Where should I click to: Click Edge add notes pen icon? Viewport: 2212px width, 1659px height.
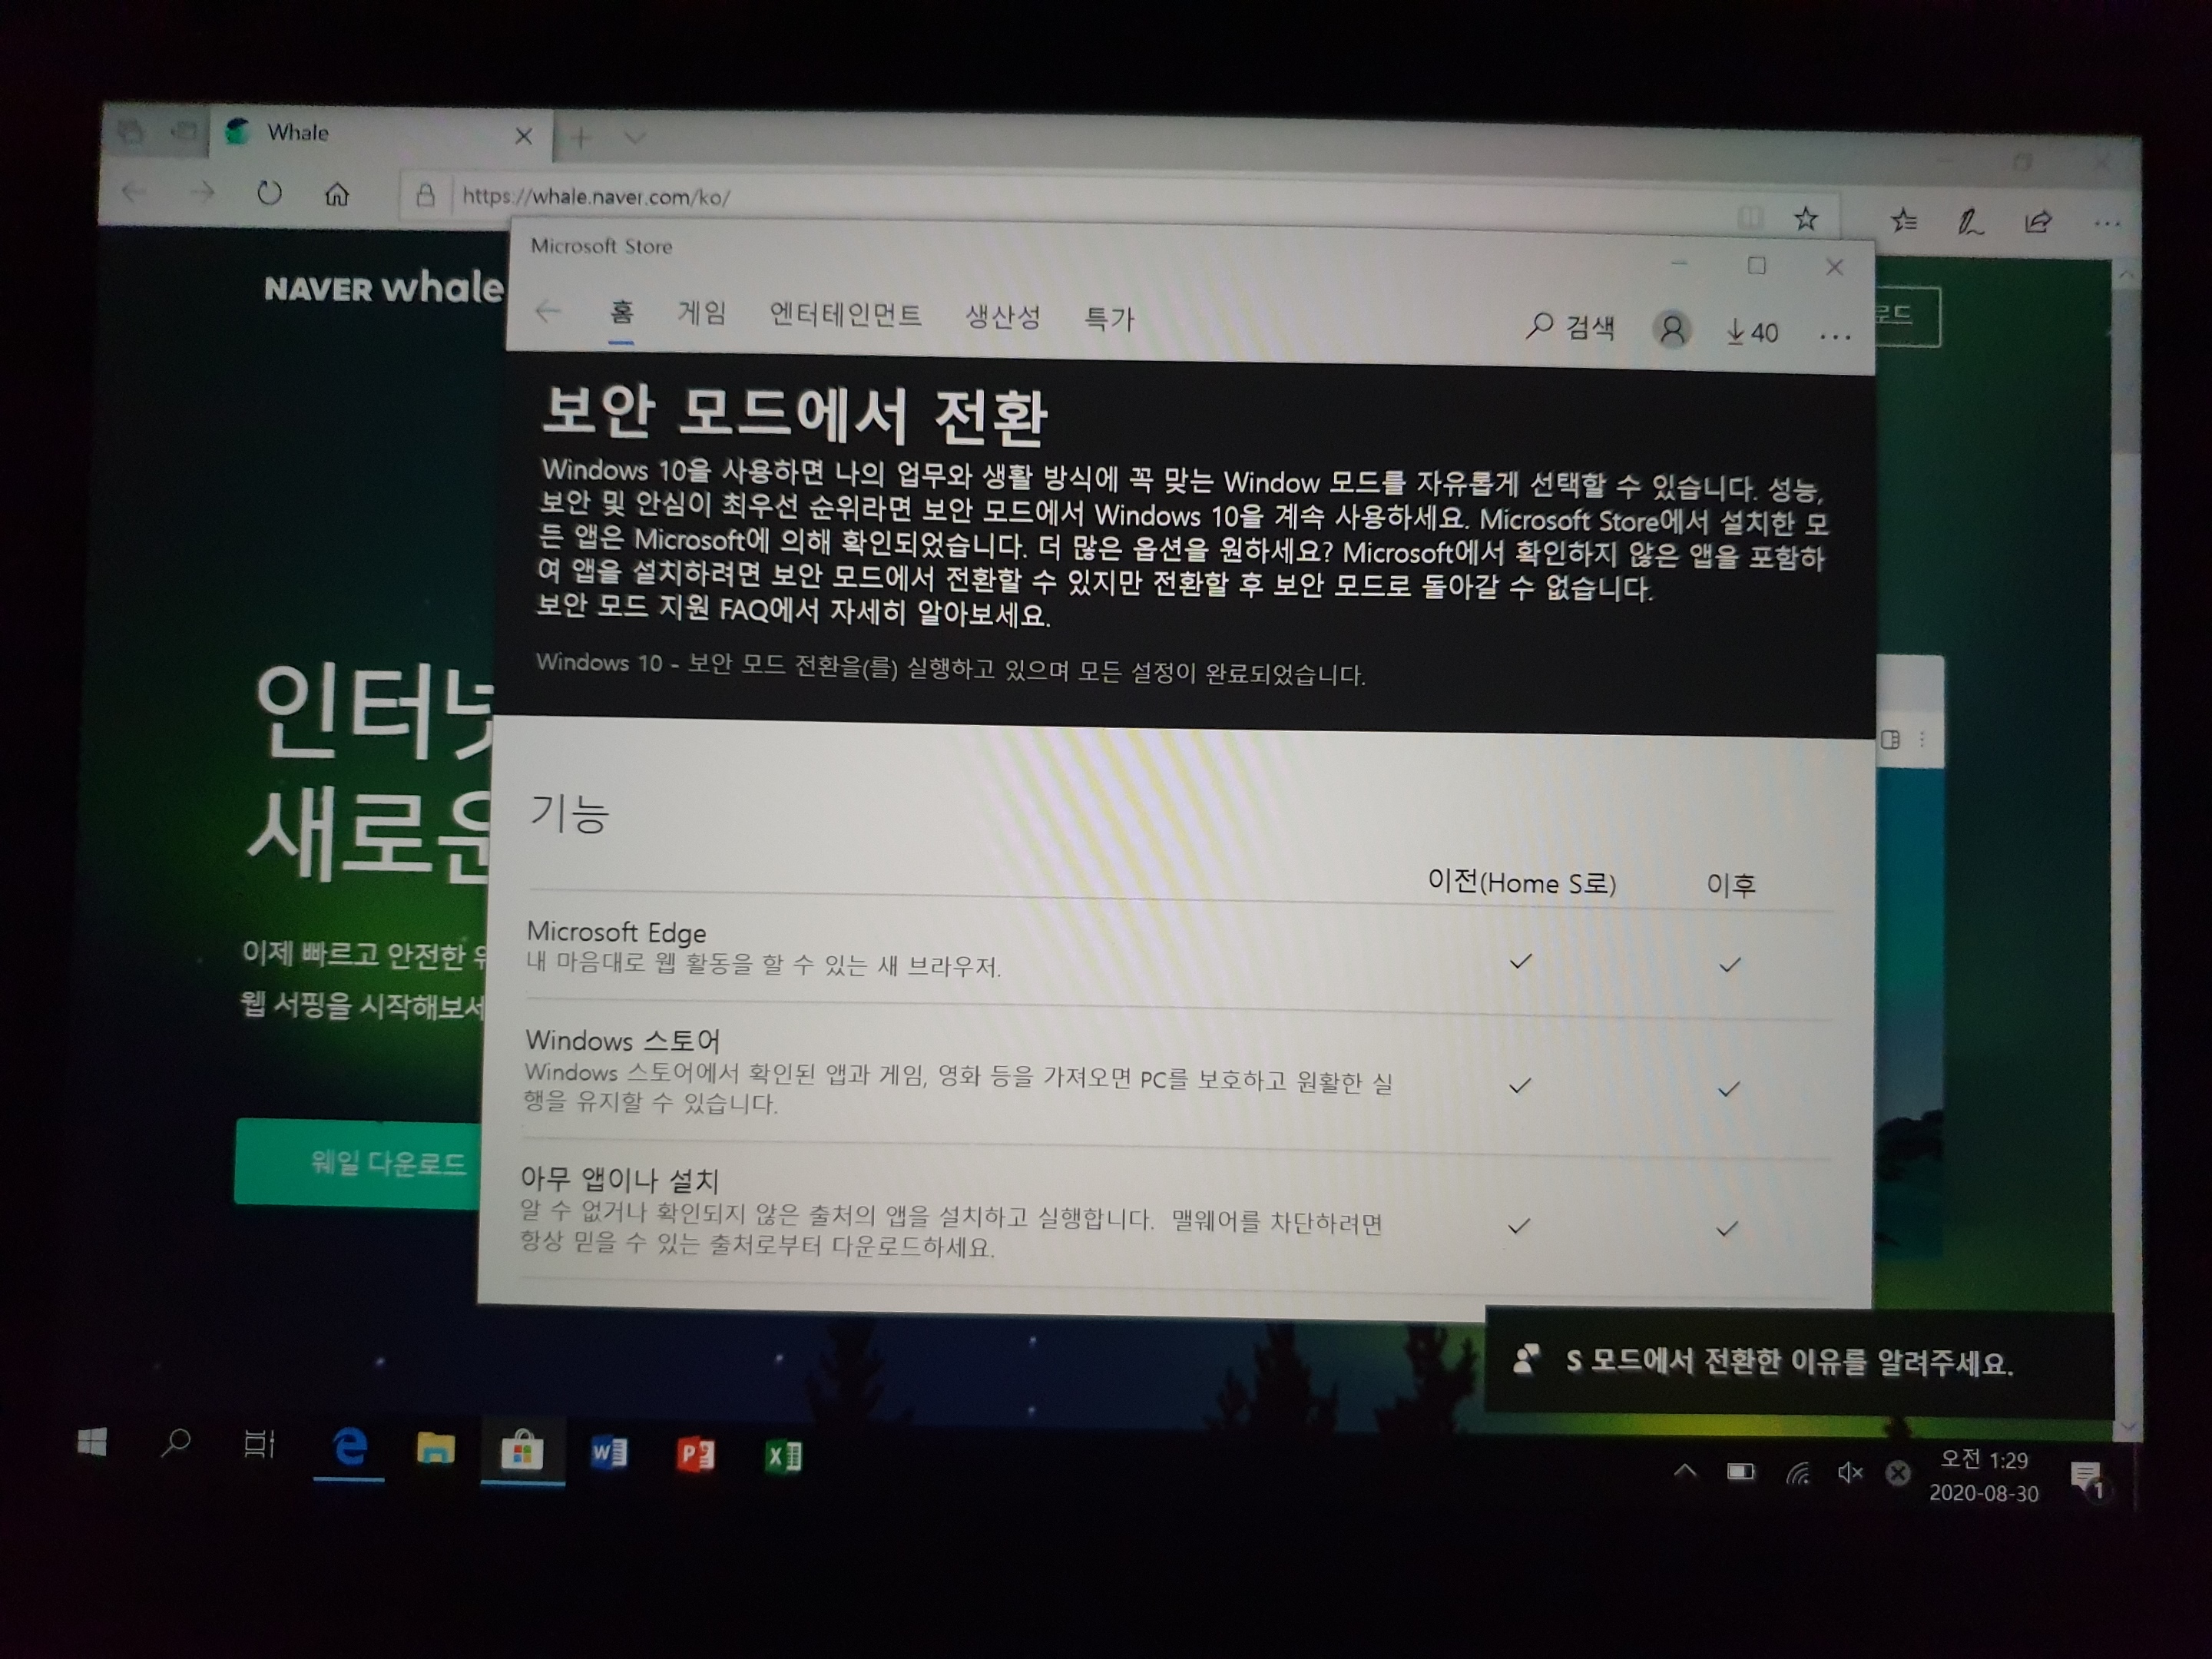1970,222
